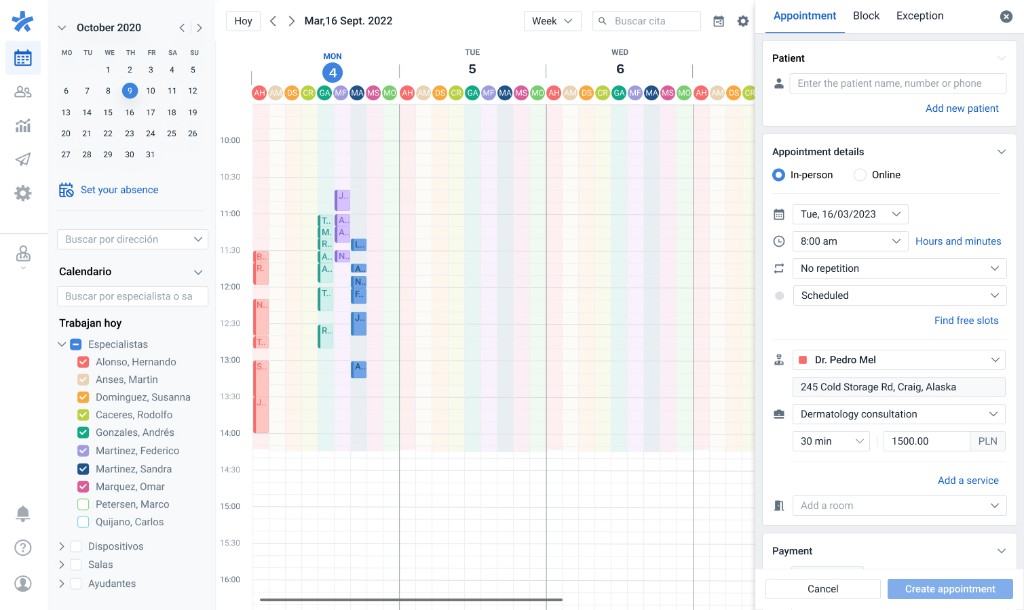Uncheck Alonso, Hernando specialist
Screen dimensions: 1024x610
pyautogui.click(x=83, y=362)
